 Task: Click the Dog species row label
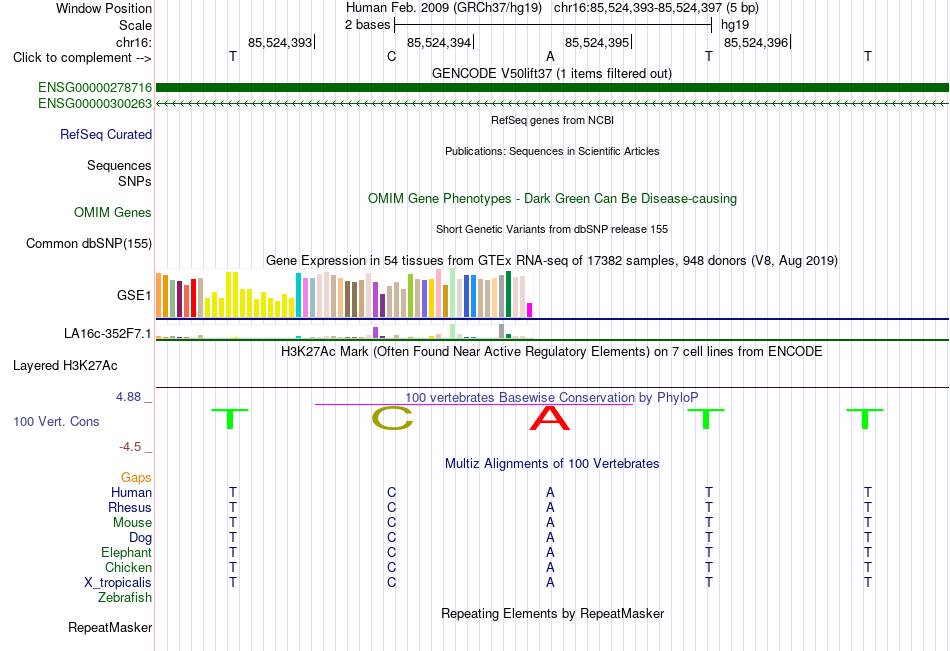tap(140, 538)
